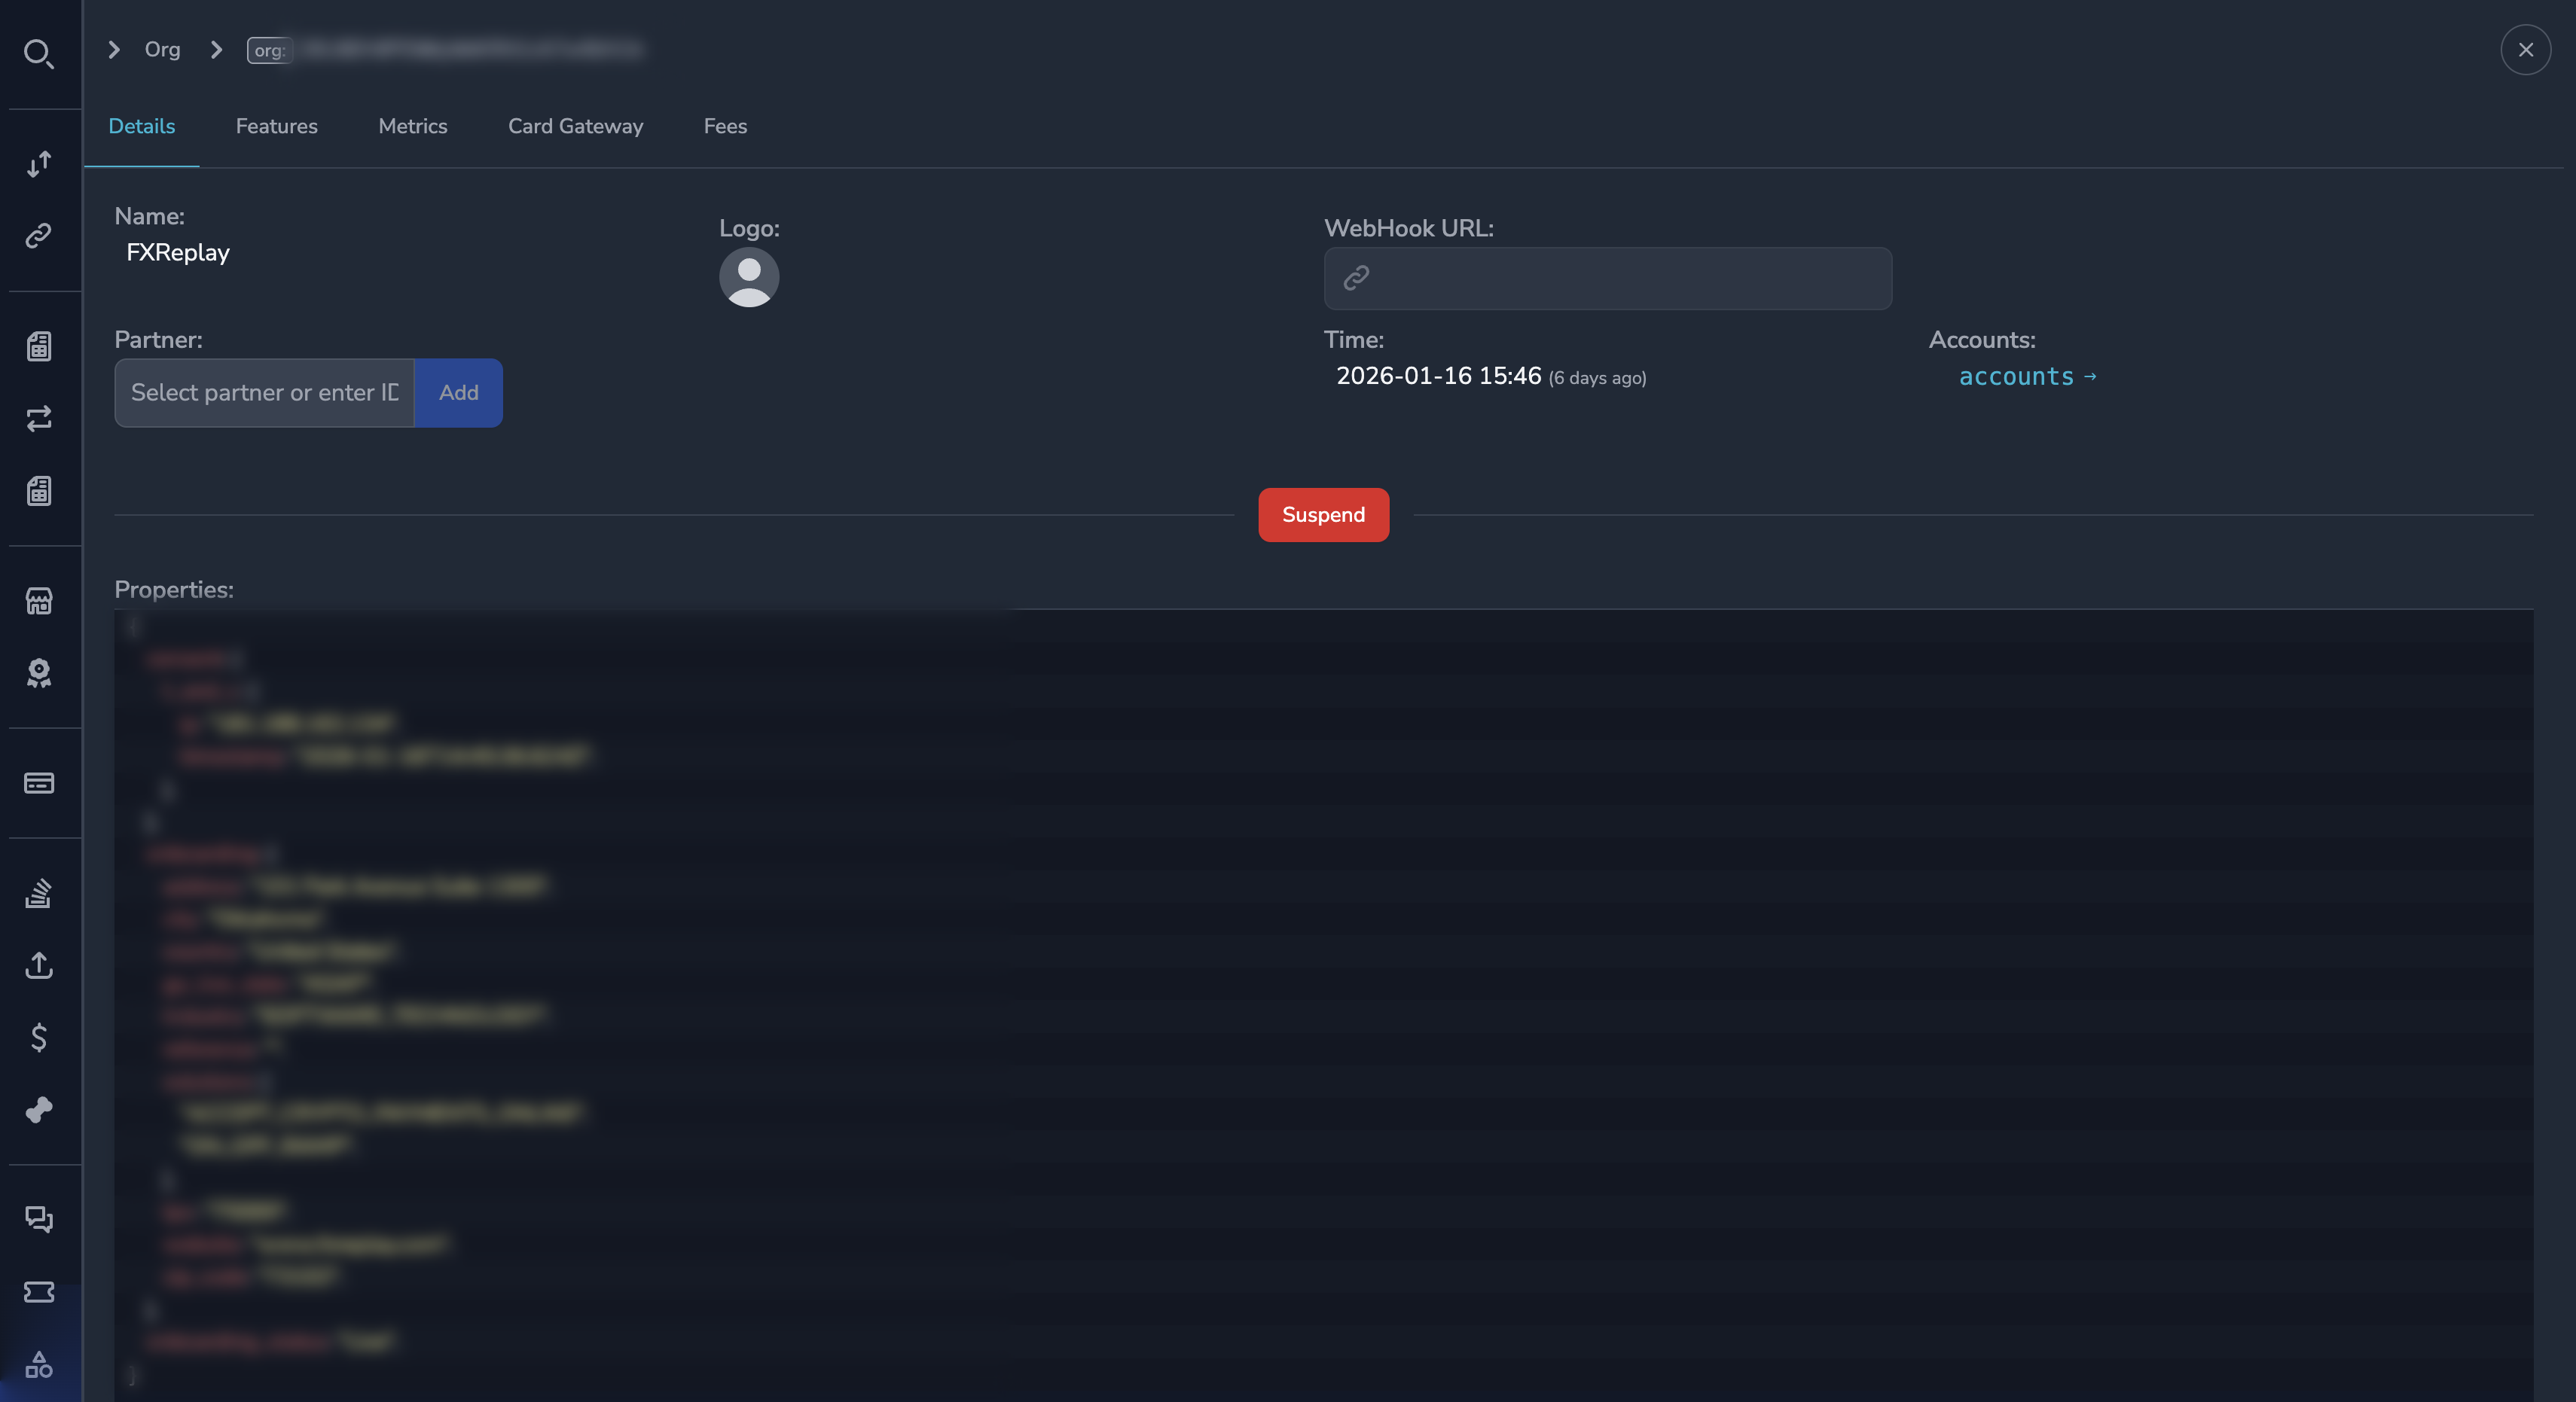The width and height of the screenshot is (2576, 1402).
Task: Switch to the Metrics tab
Action: click(x=413, y=126)
